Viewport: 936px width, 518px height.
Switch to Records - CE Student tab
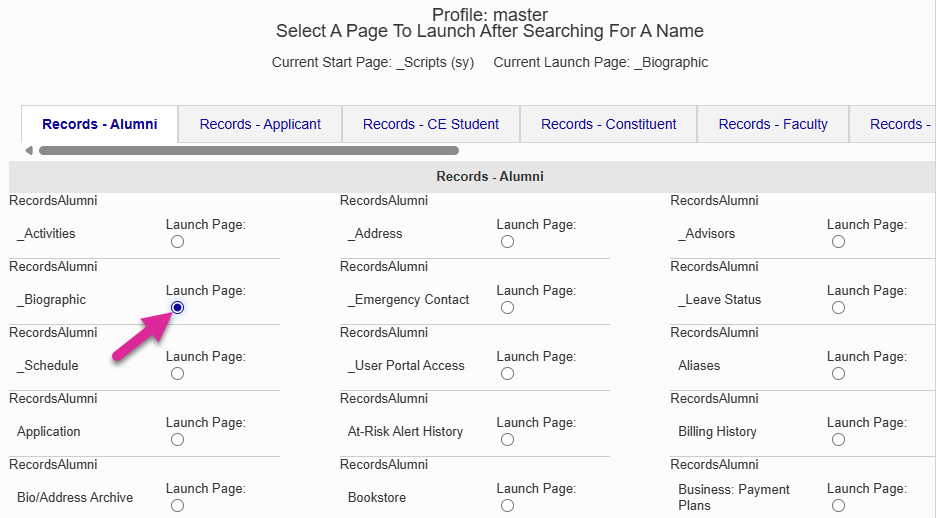[x=431, y=124]
